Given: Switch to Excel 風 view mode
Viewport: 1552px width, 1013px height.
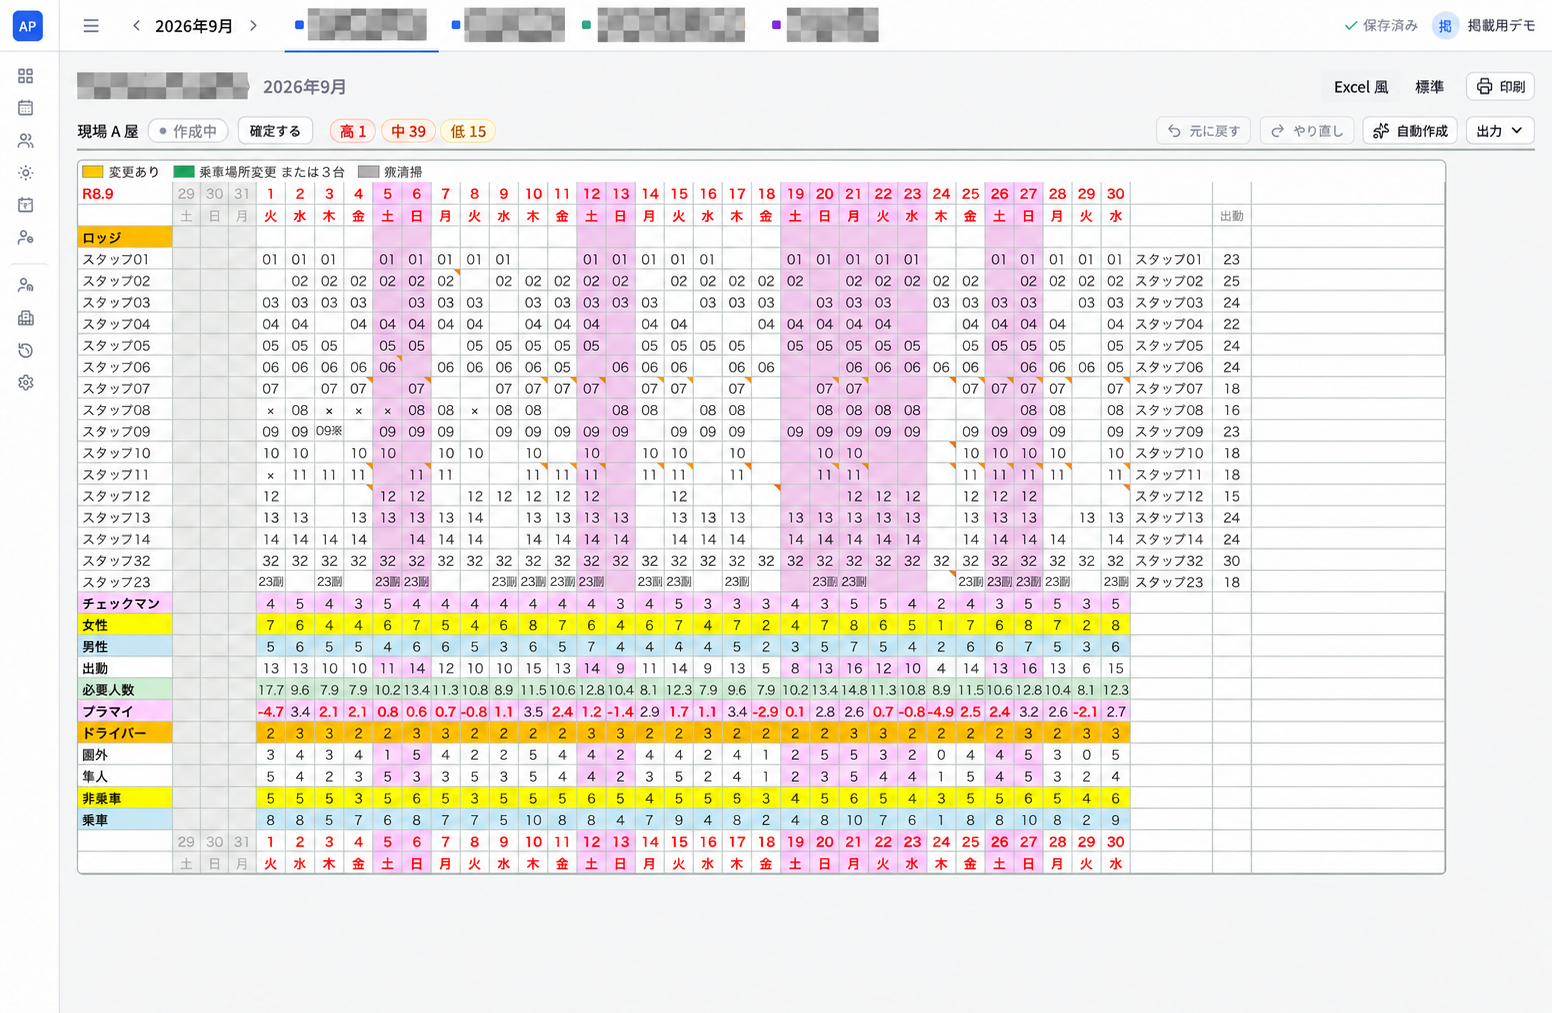Looking at the screenshot, I should [x=1361, y=87].
